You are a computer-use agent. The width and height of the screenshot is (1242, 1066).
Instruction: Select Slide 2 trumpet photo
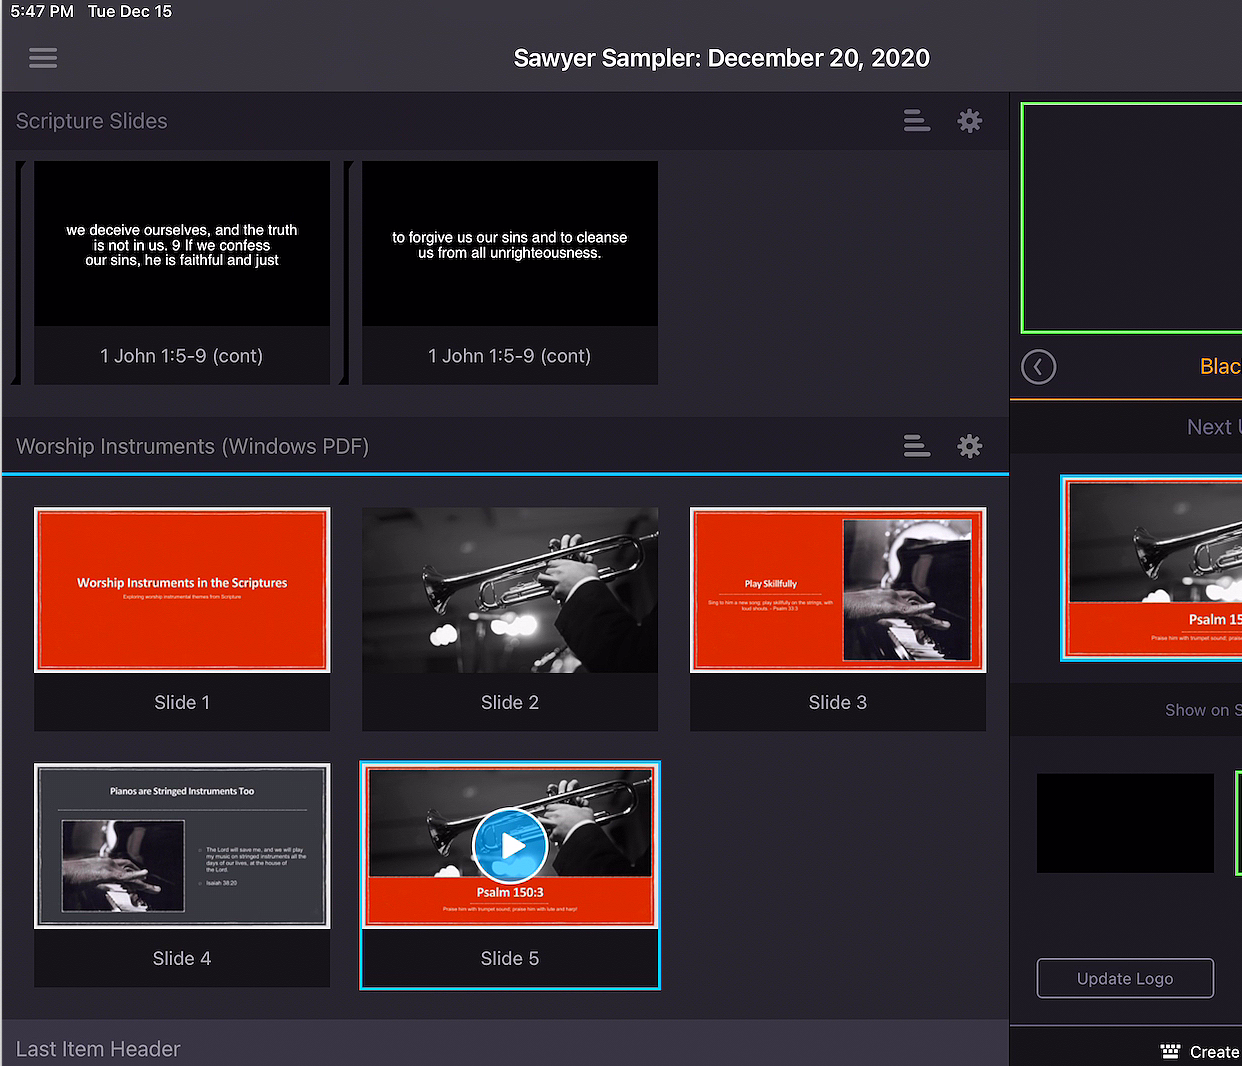(510, 619)
